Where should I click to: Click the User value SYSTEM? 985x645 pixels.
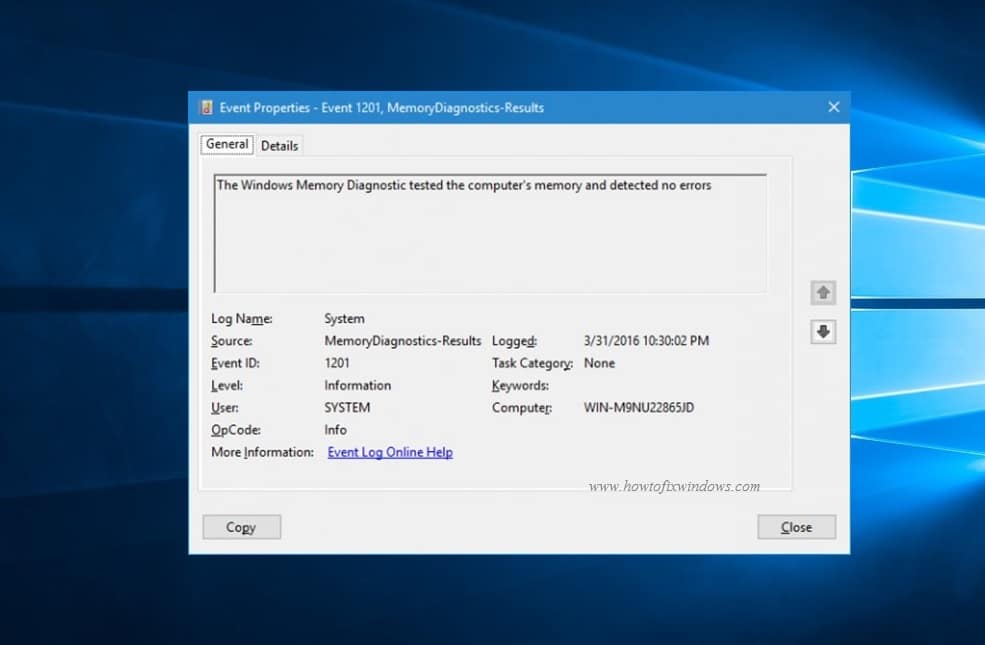pos(347,408)
